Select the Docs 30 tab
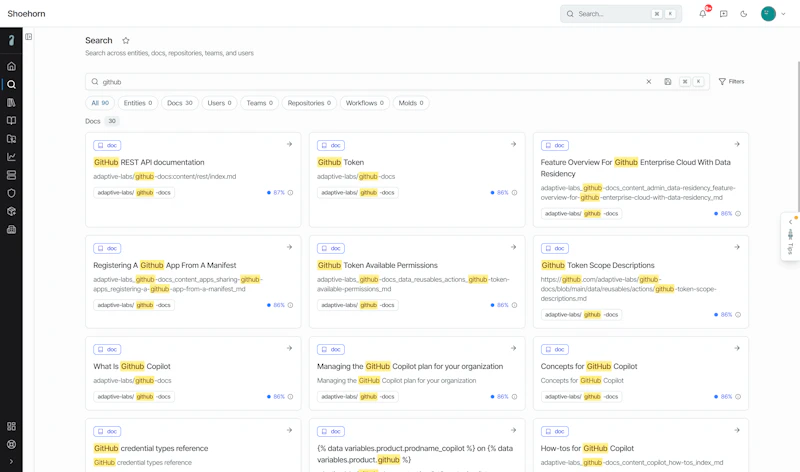 180,103
